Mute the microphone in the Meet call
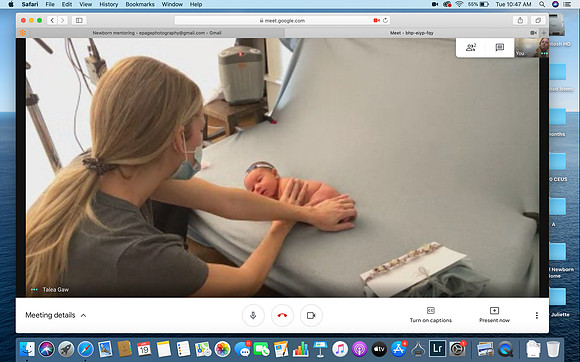 click(253, 315)
